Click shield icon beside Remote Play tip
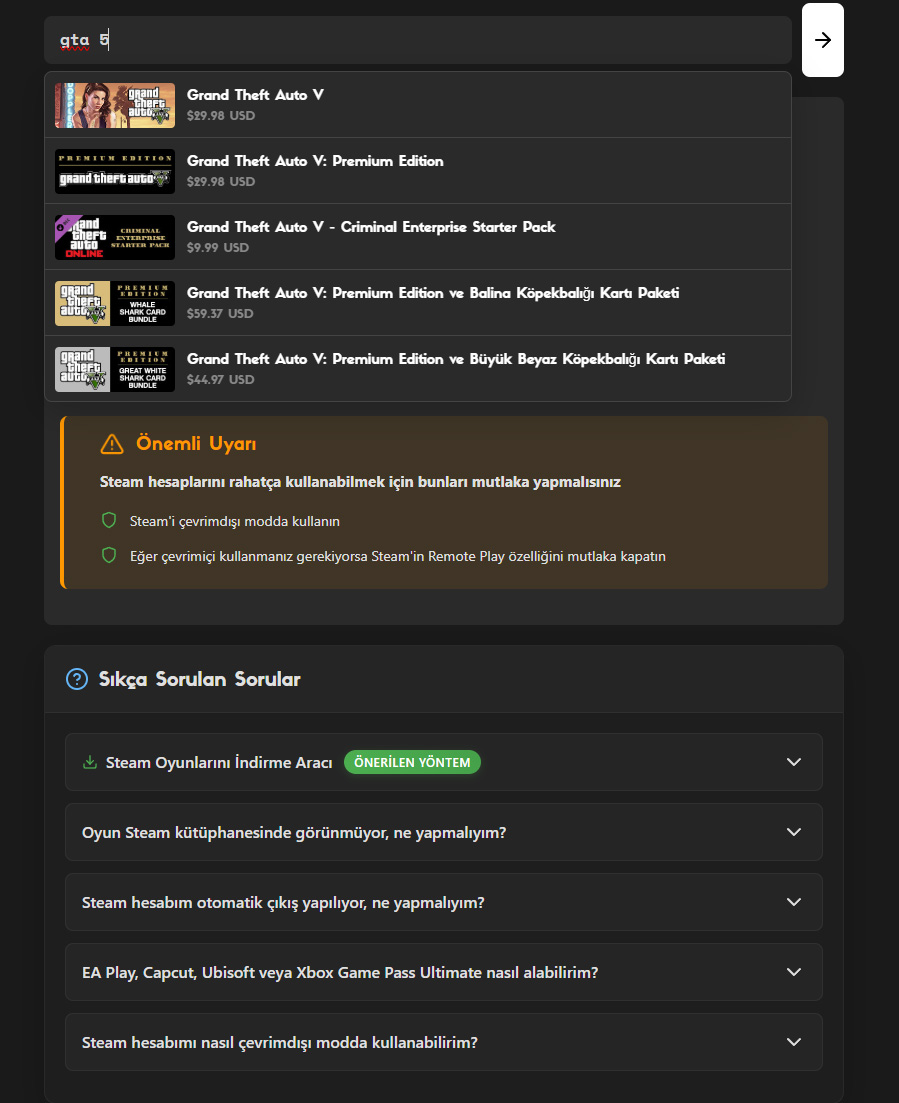This screenshot has width=899, height=1103. 109,555
